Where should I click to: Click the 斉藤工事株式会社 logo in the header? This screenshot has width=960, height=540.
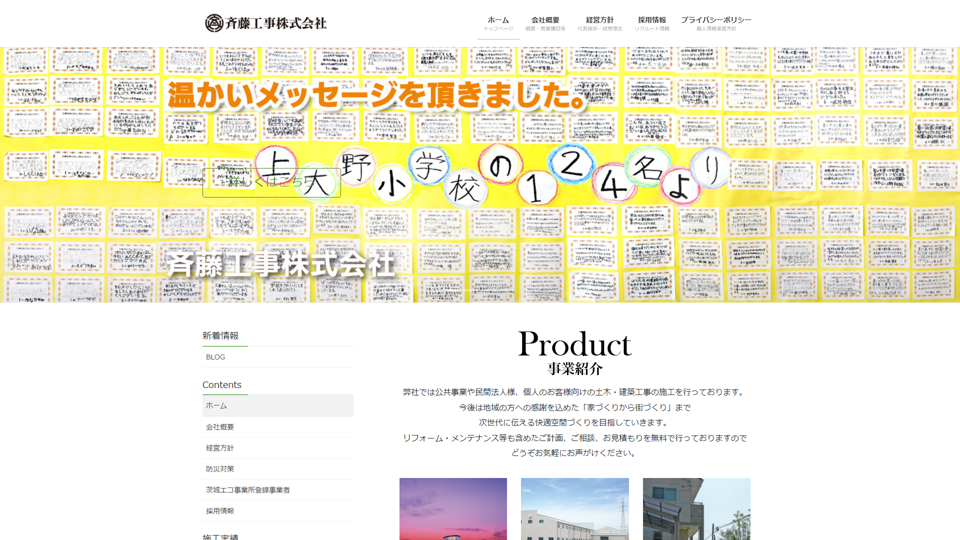(266, 23)
